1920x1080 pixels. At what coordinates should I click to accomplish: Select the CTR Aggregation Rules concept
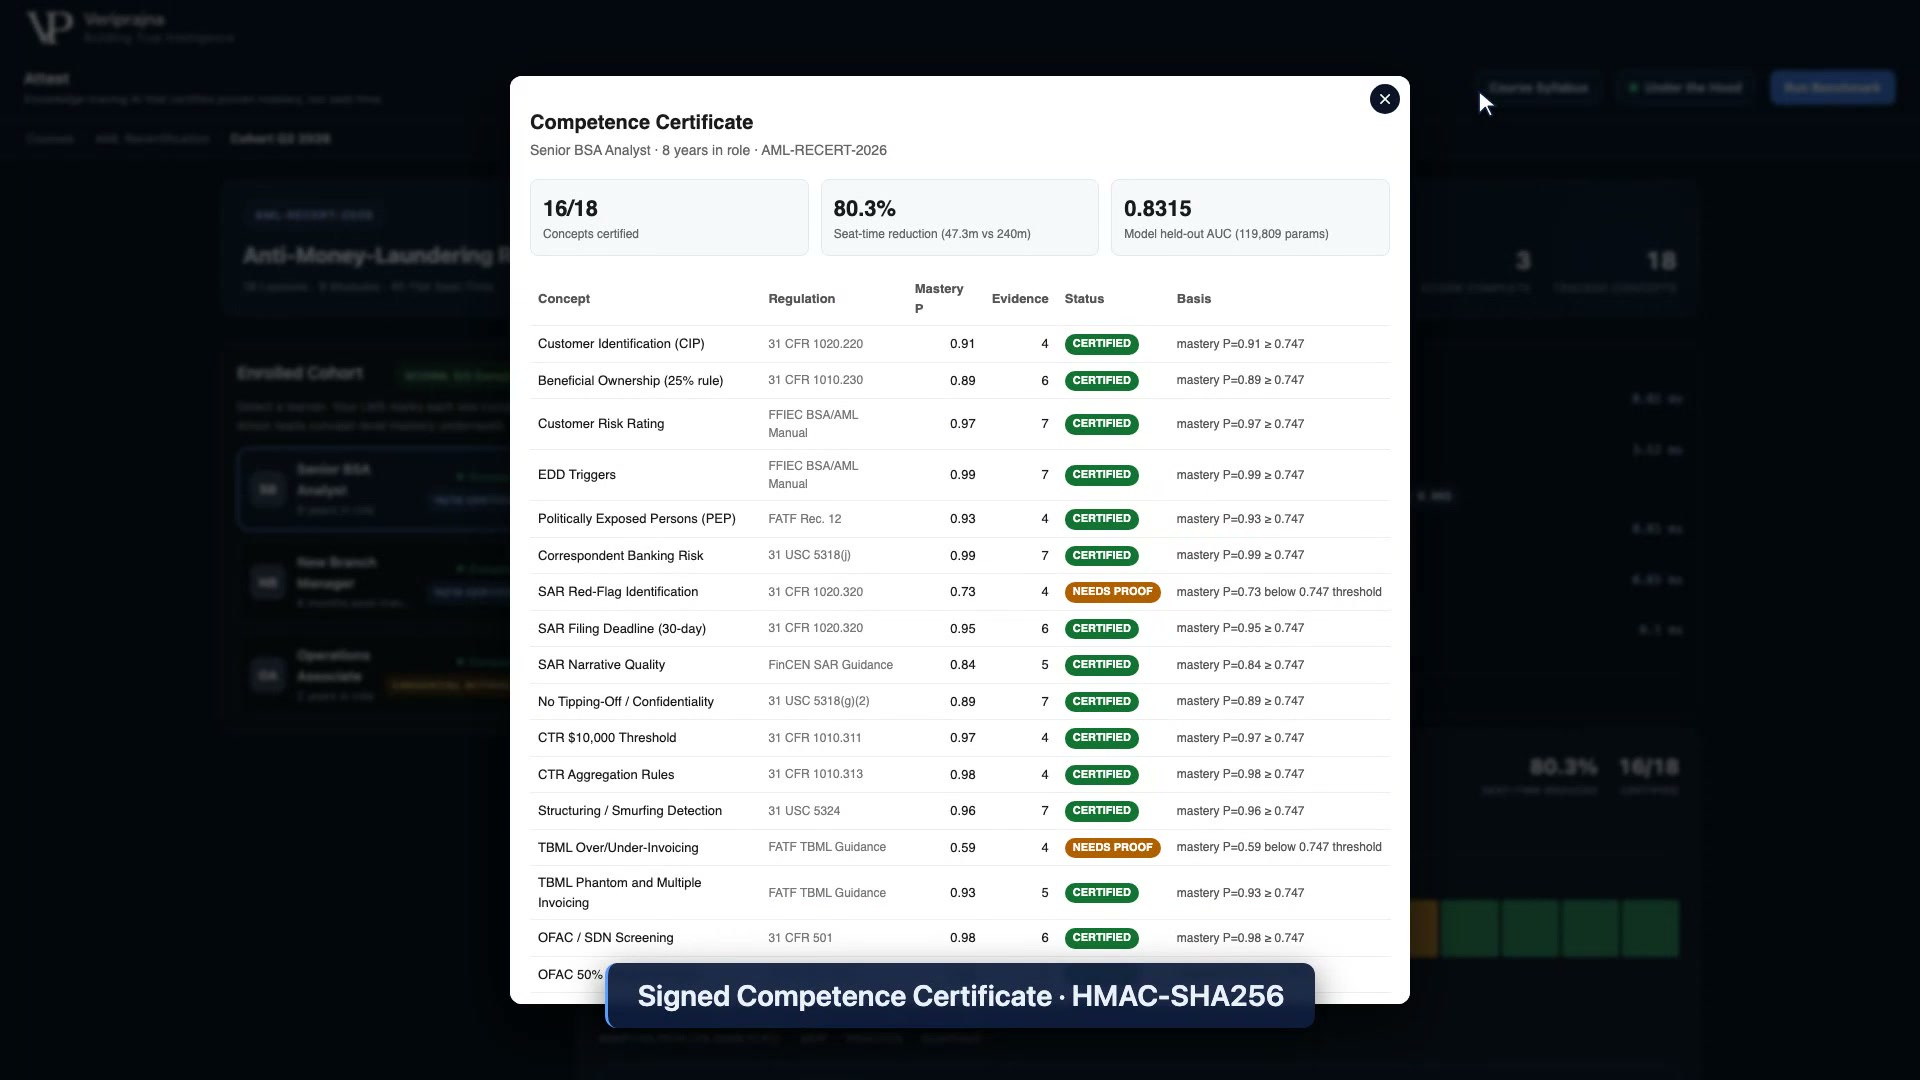606,775
